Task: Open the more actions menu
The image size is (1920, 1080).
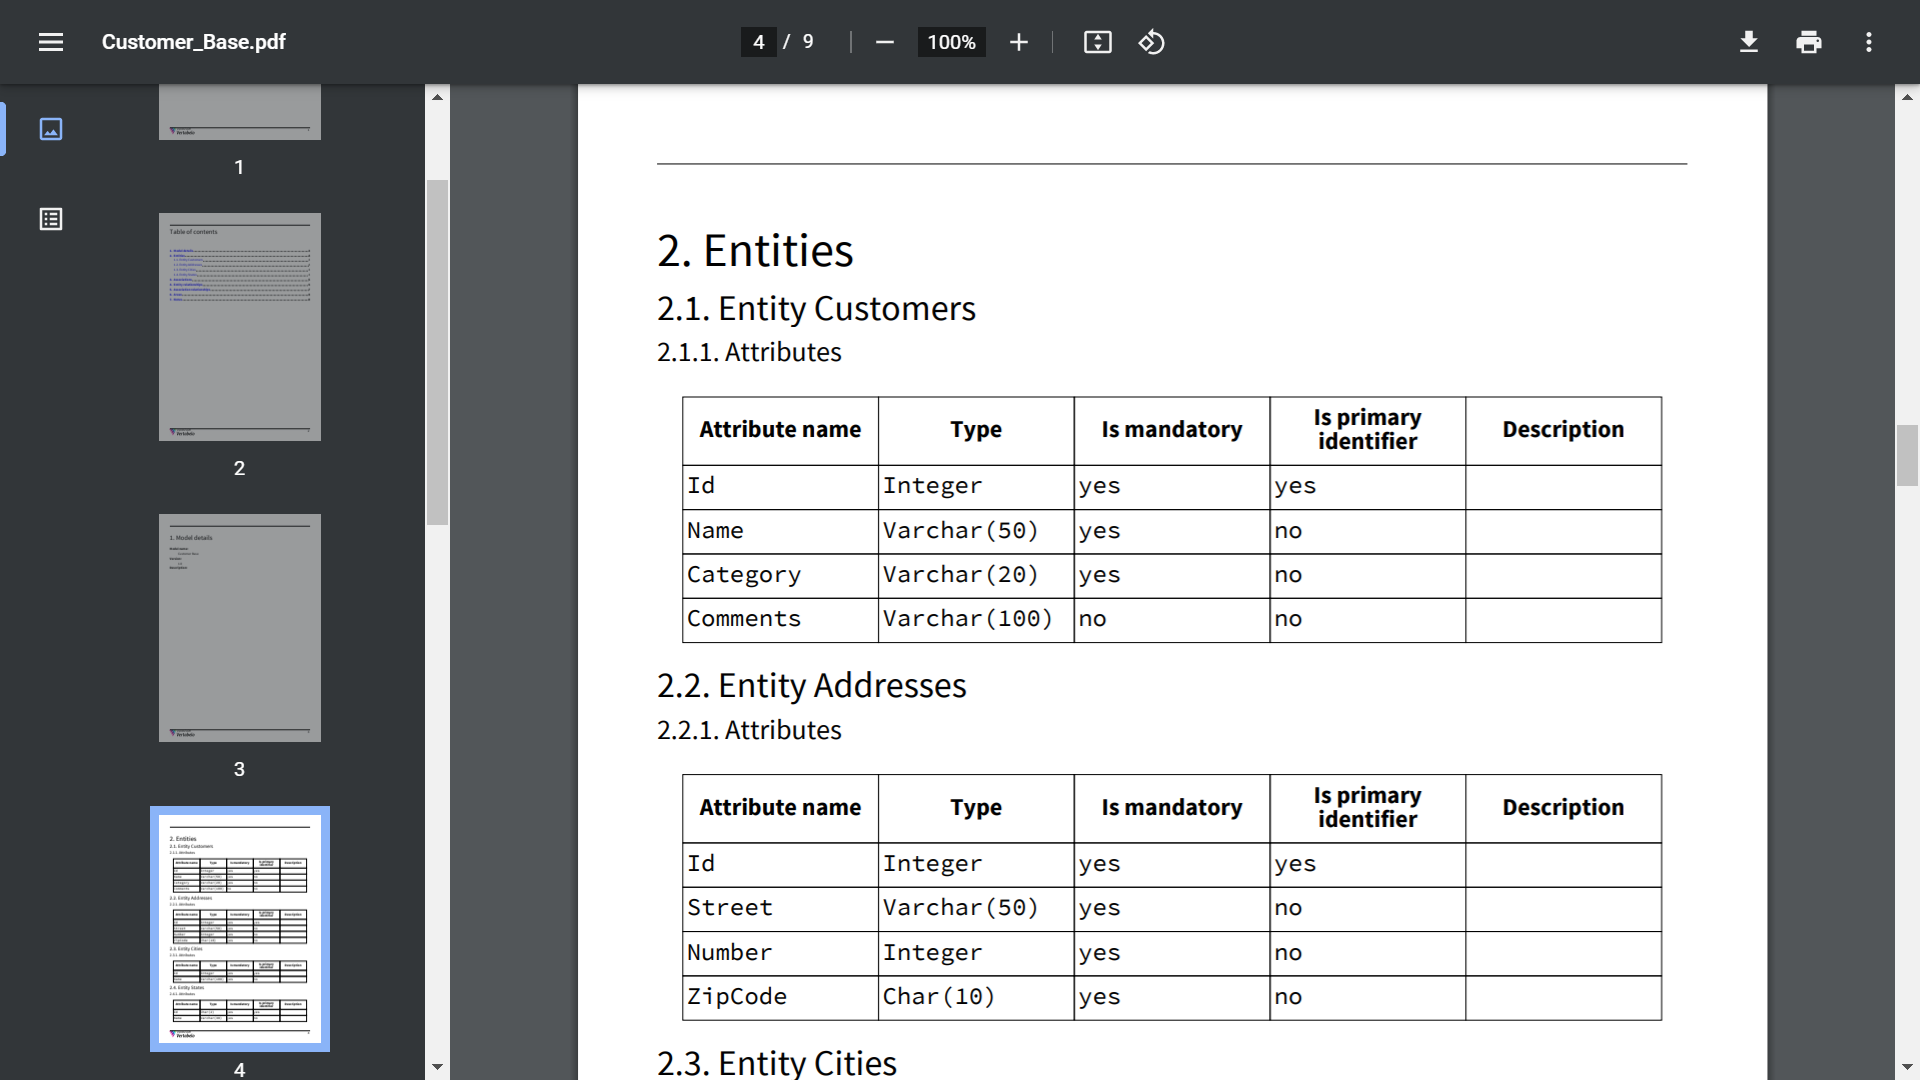Action: point(1868,42)
